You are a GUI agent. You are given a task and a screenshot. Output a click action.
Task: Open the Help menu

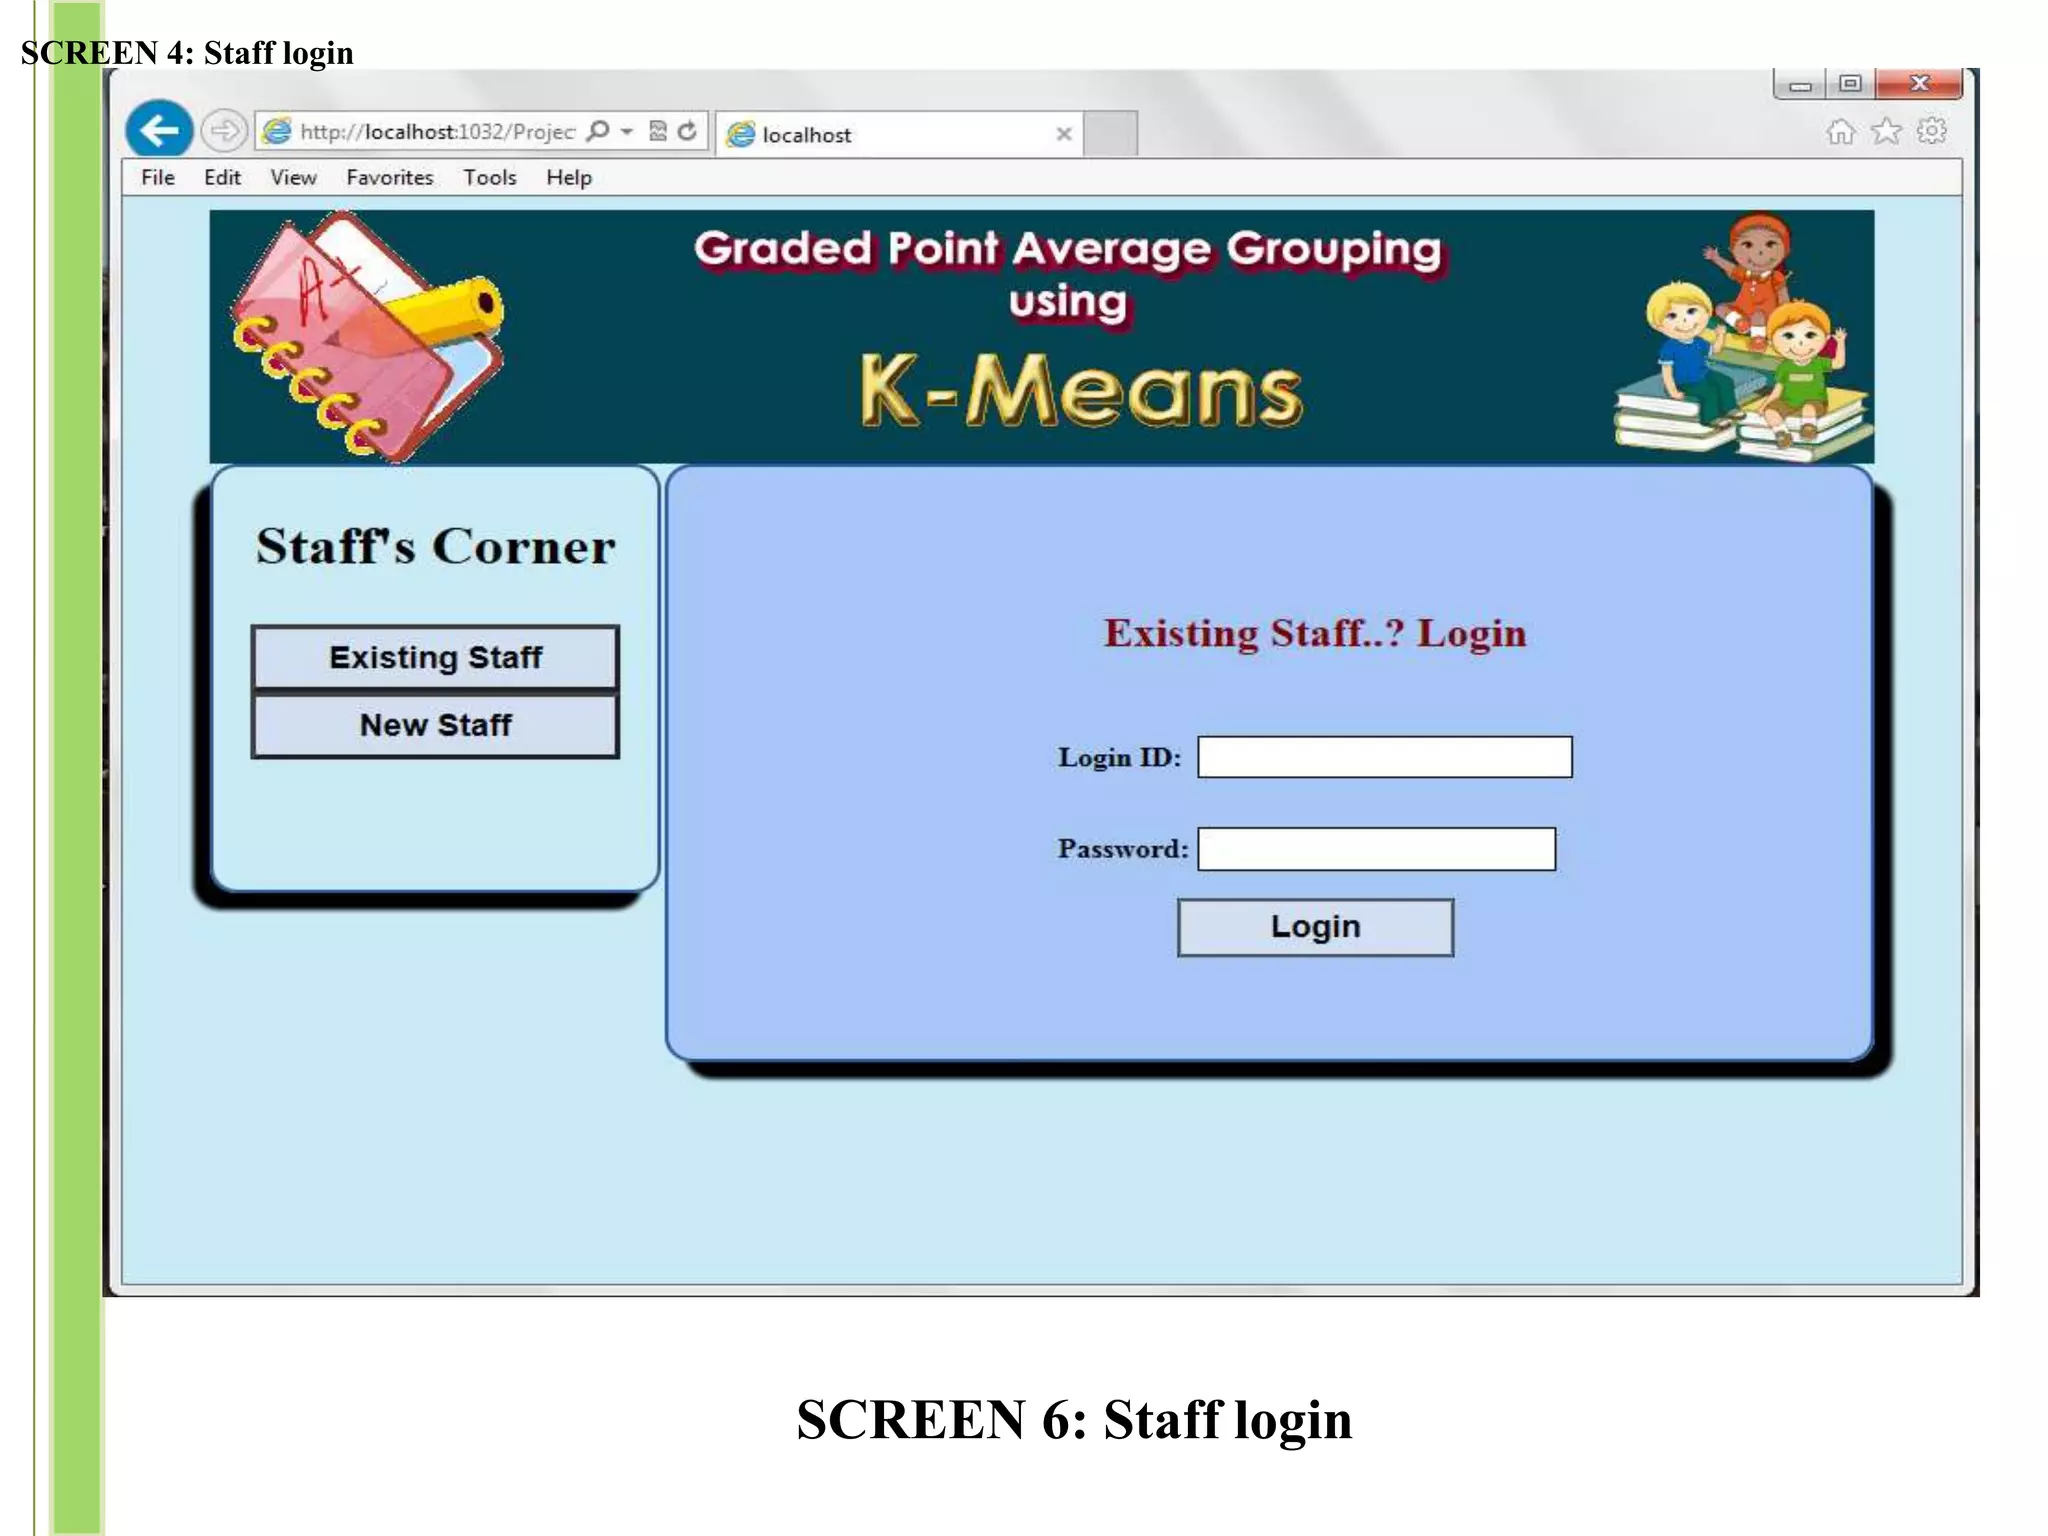tap(569, 177)
